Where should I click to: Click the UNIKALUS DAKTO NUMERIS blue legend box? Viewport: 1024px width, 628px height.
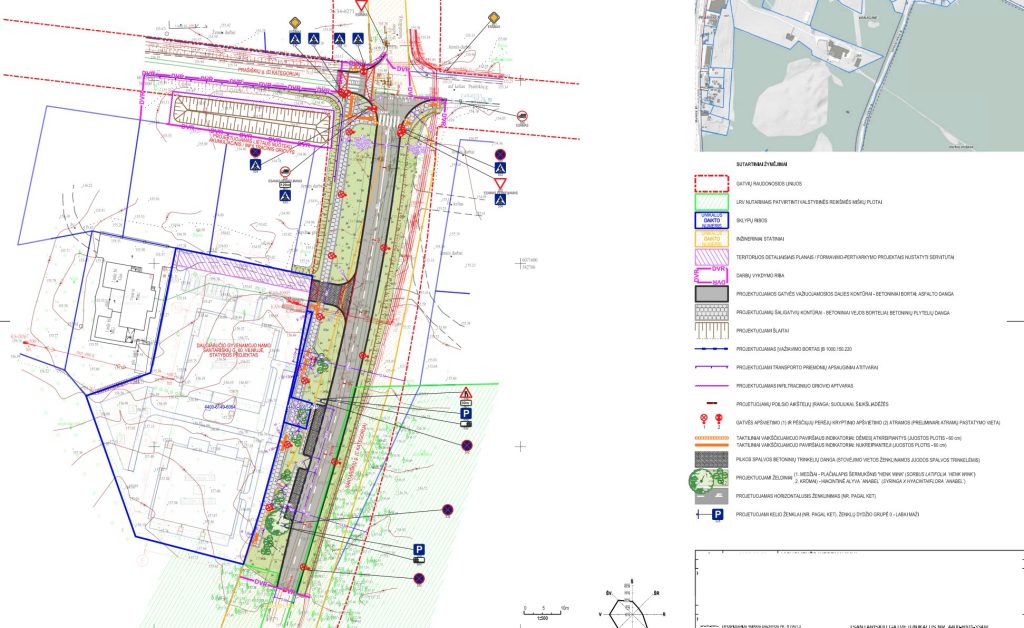pos(710,220)
